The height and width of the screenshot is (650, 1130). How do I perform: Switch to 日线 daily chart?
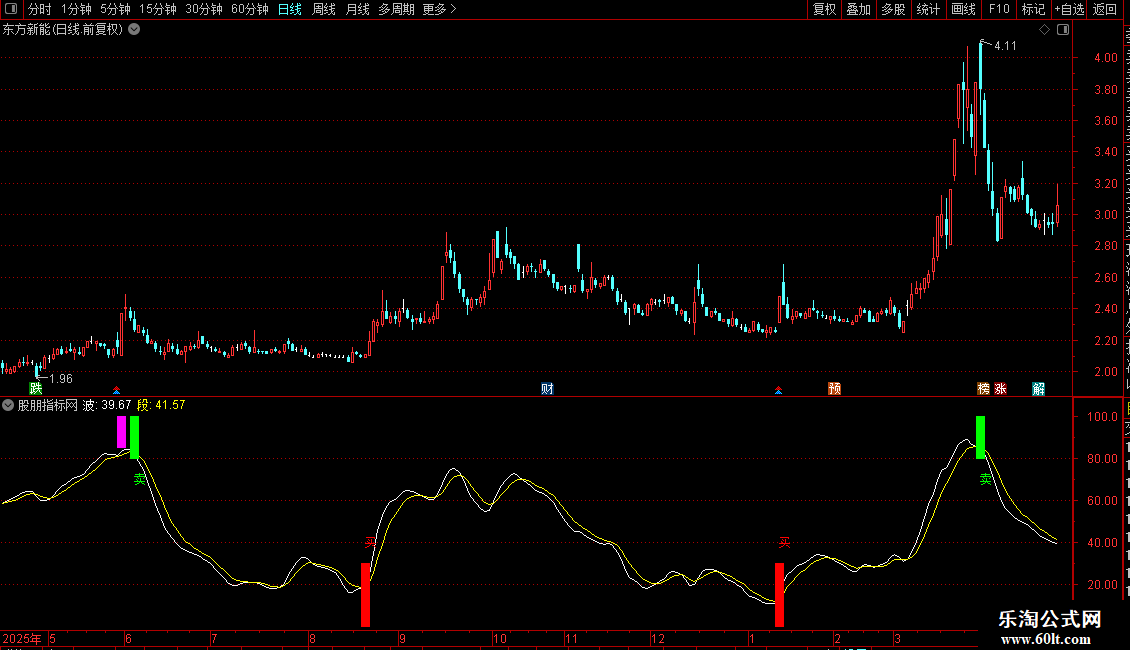[x=290, y=9]
